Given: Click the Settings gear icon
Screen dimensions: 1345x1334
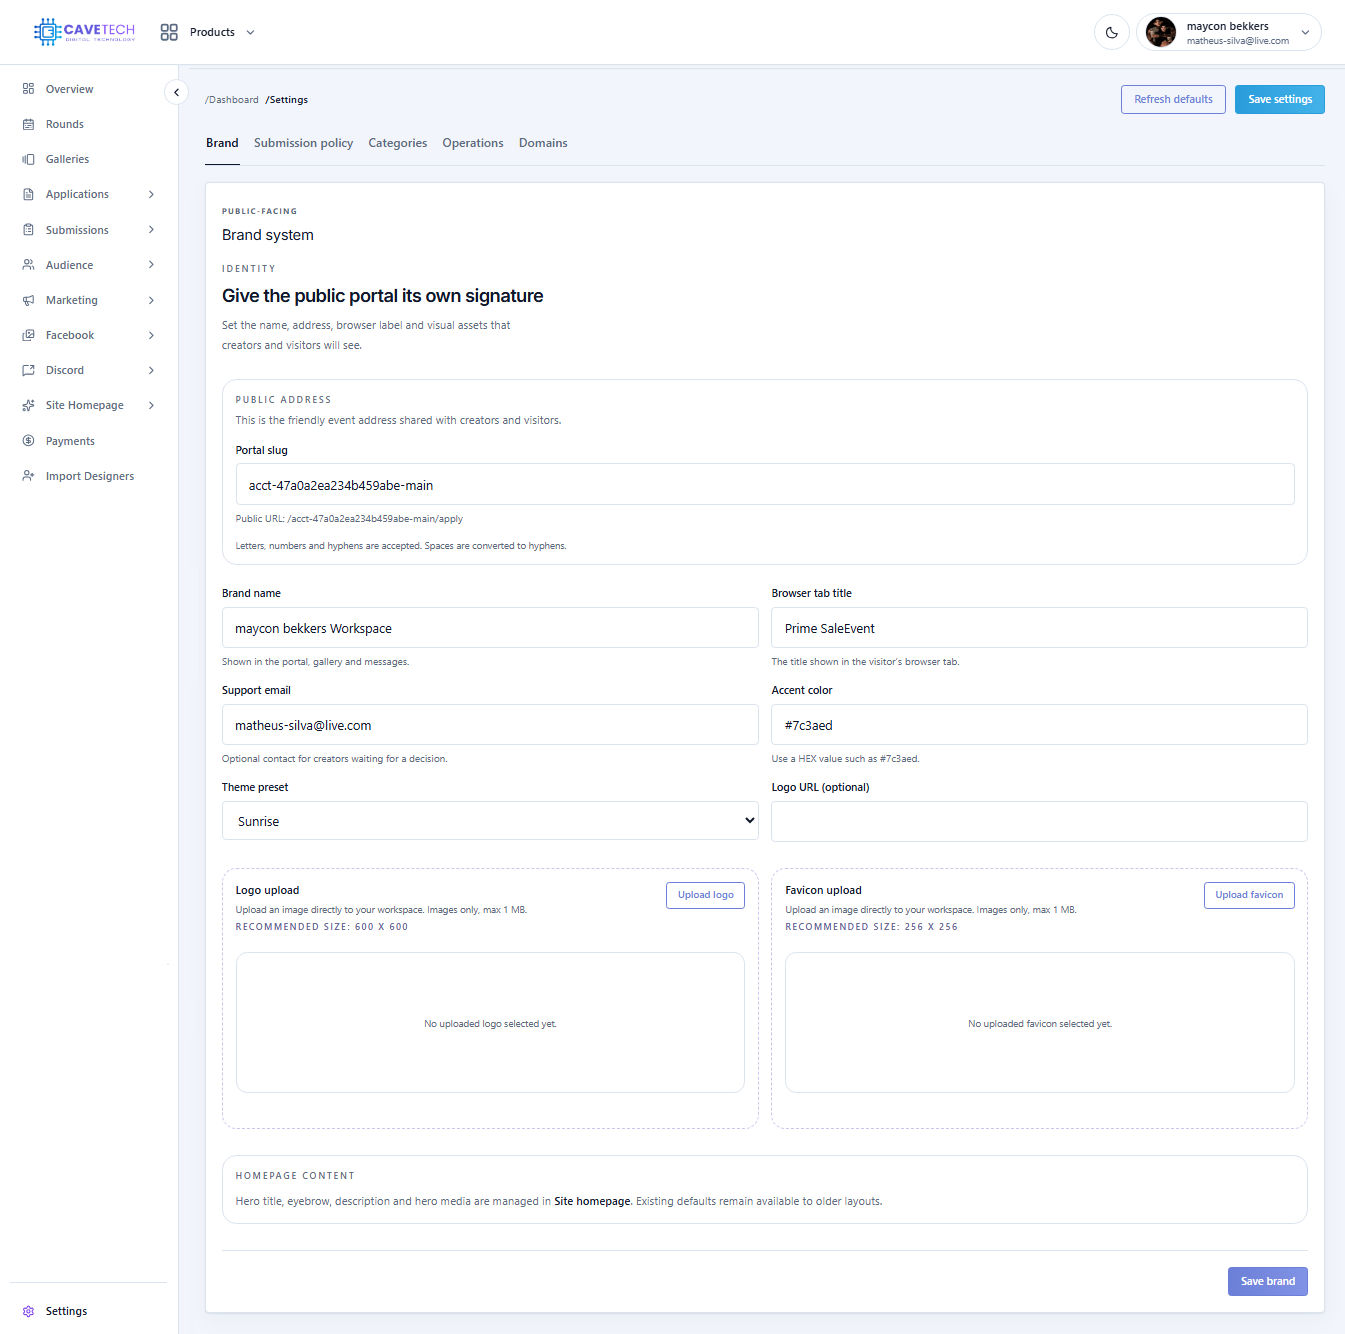Looking at the screenshot, I should tap(28, 1311).
